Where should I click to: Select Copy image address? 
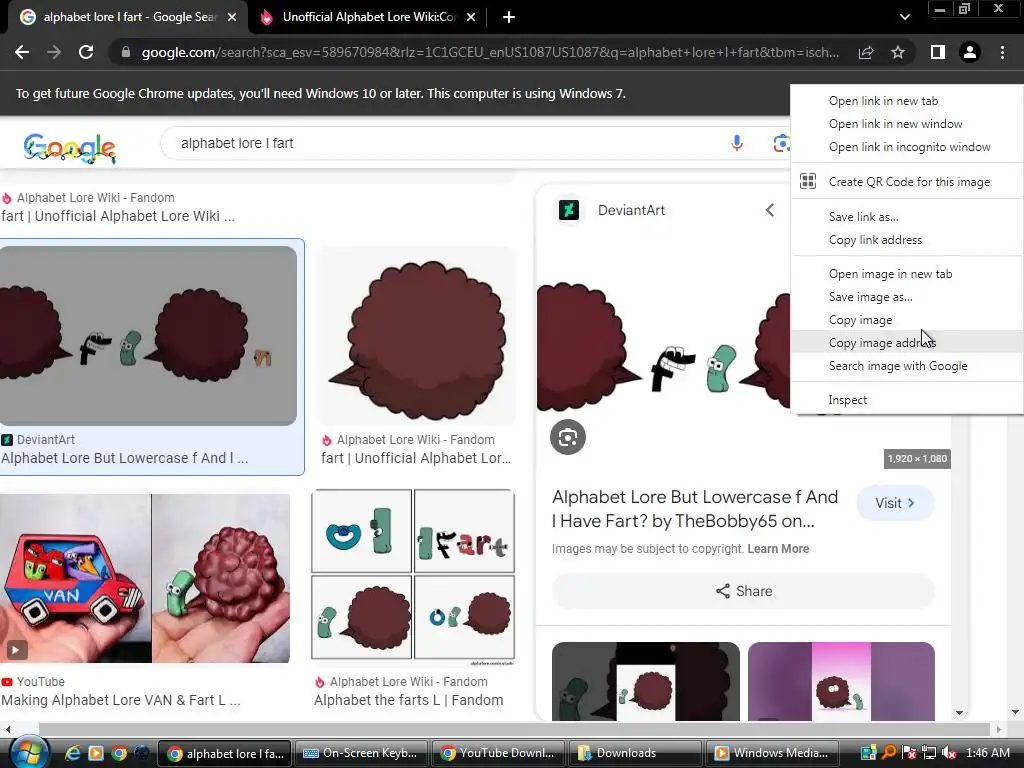(x=907, y=342)
